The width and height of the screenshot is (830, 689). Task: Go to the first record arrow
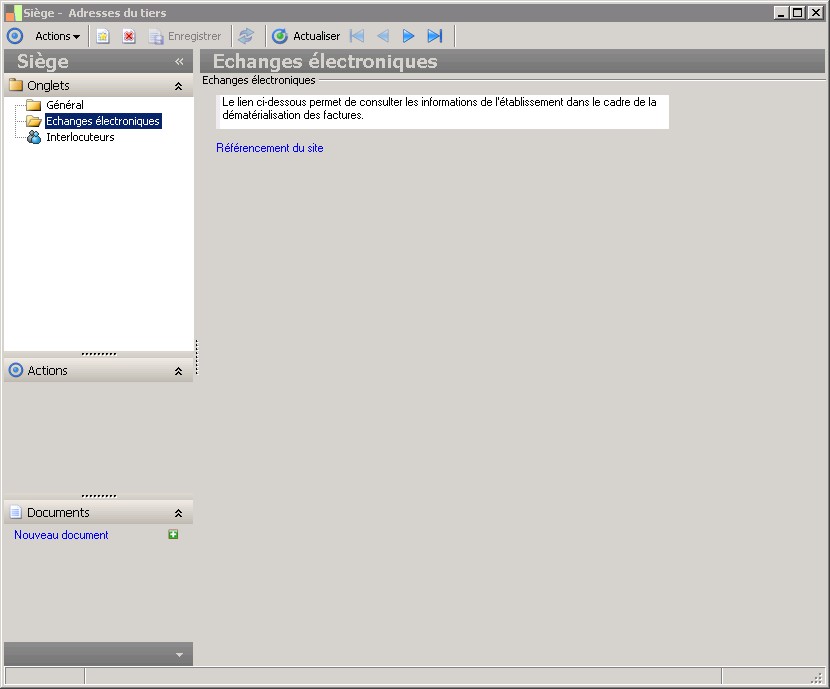[357, 36]
